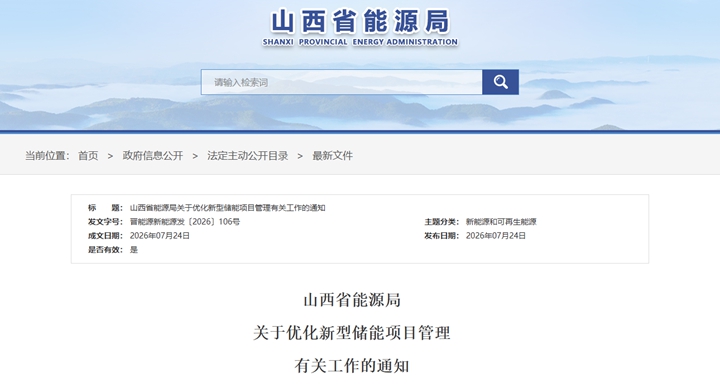
Task: Click heading line 关于优化新型储能项目管理
Action: click(352, 333)
